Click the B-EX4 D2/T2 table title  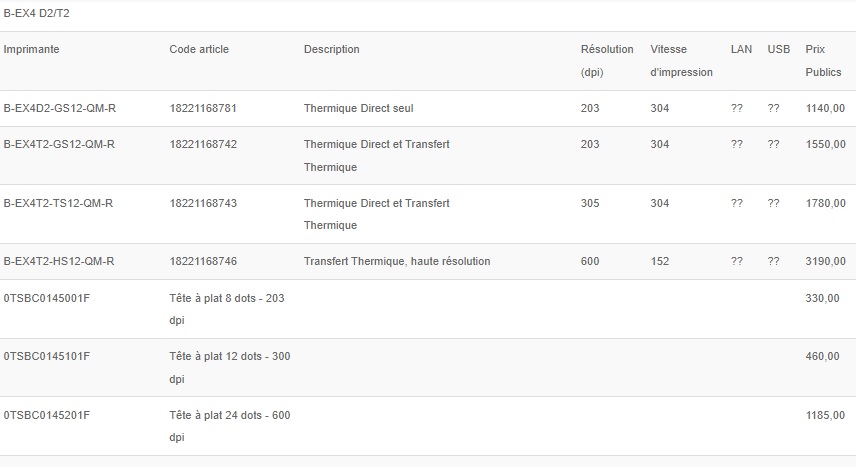(37, 14)
